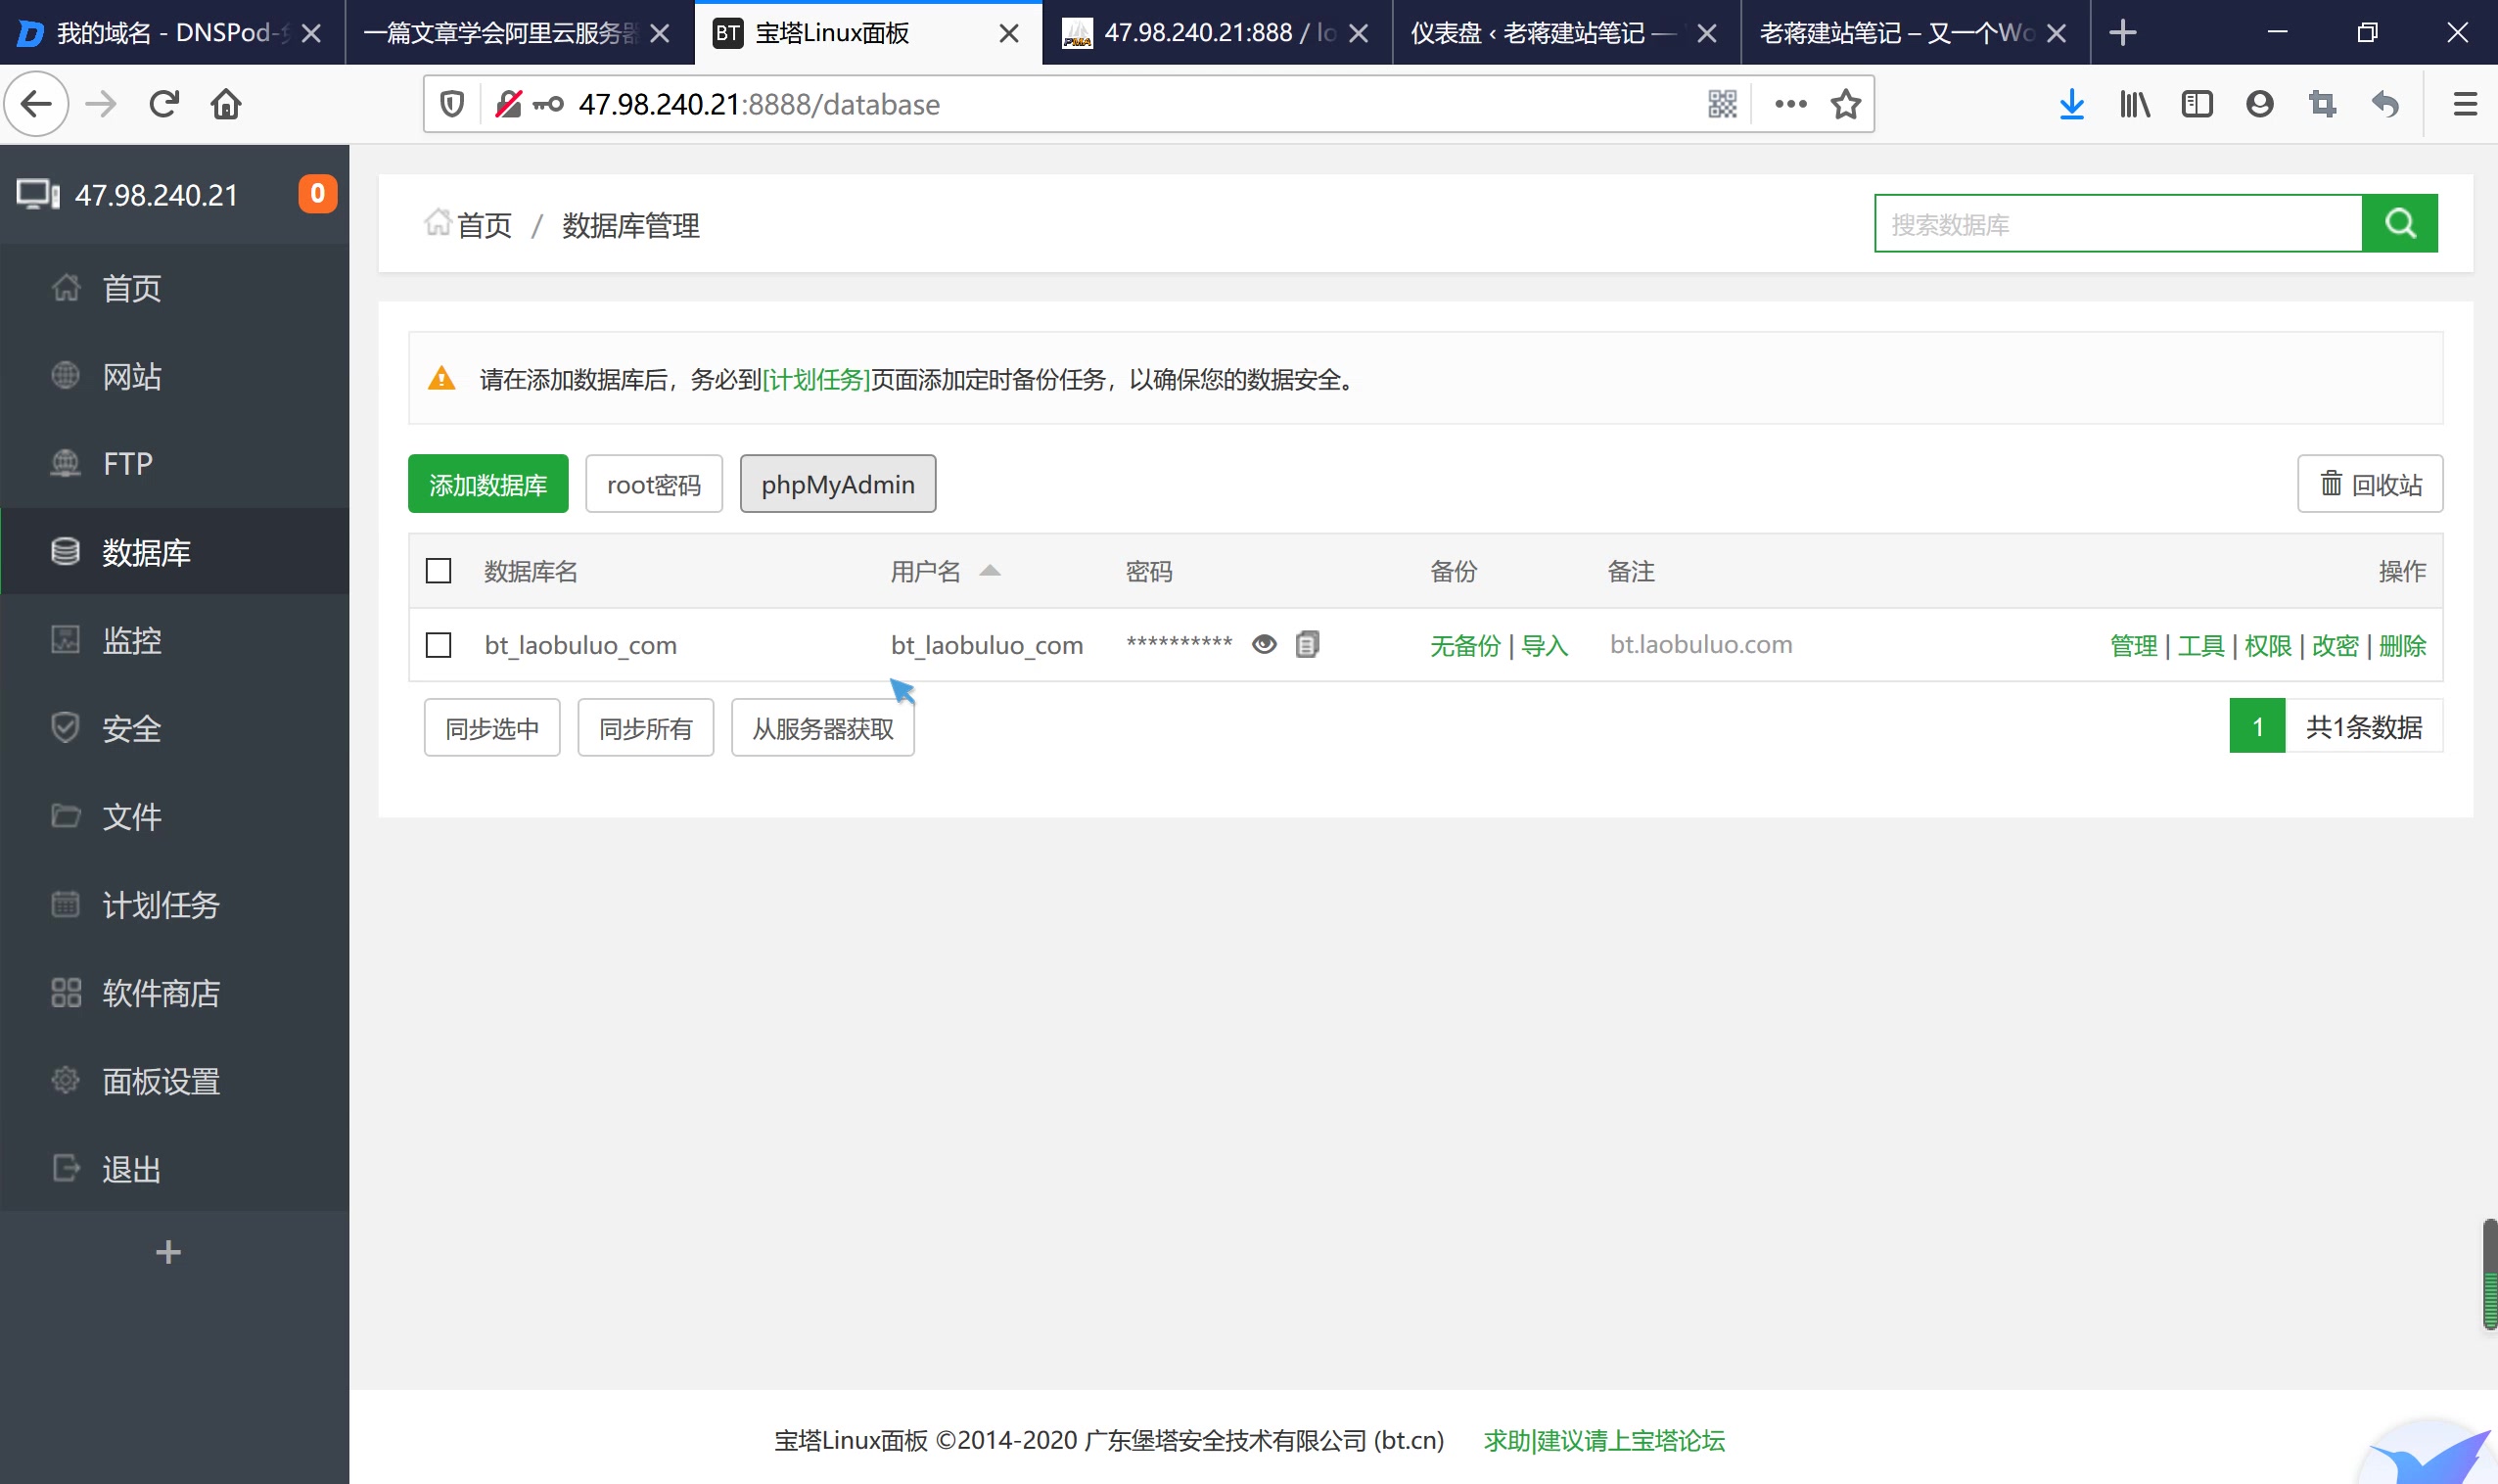Click the plus icon below sidebar menu
The width and height of the screenshot is (2498, 1484).
168,1252
